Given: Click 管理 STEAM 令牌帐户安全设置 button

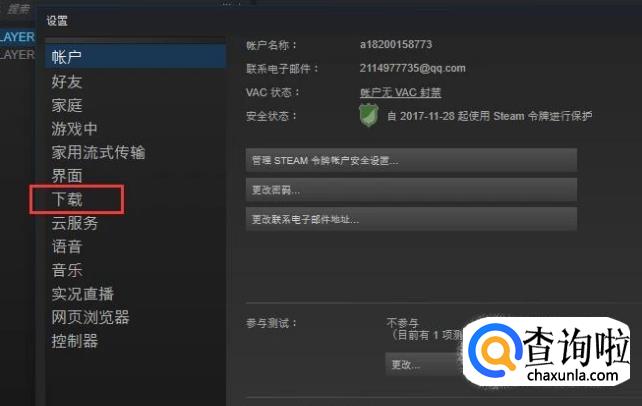Looking at the screenshot, I should [x=411, y=160].
